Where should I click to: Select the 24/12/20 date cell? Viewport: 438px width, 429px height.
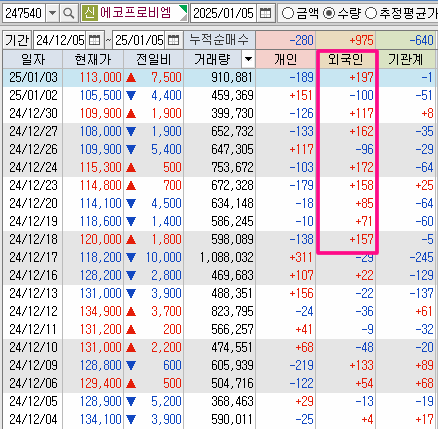pos(33,203)
